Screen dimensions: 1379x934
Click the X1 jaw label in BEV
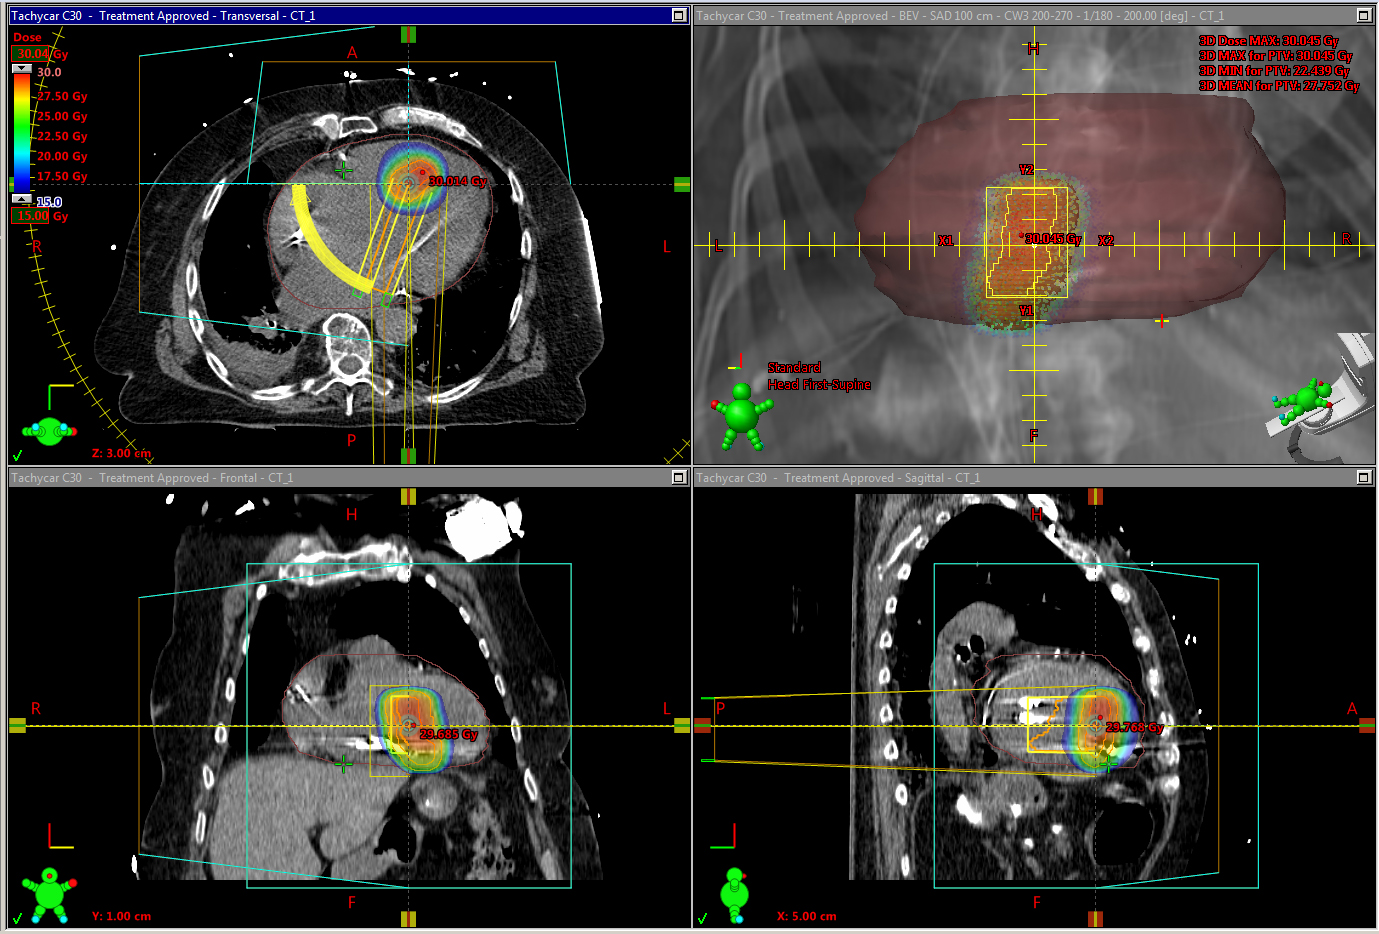pos(945,241)
